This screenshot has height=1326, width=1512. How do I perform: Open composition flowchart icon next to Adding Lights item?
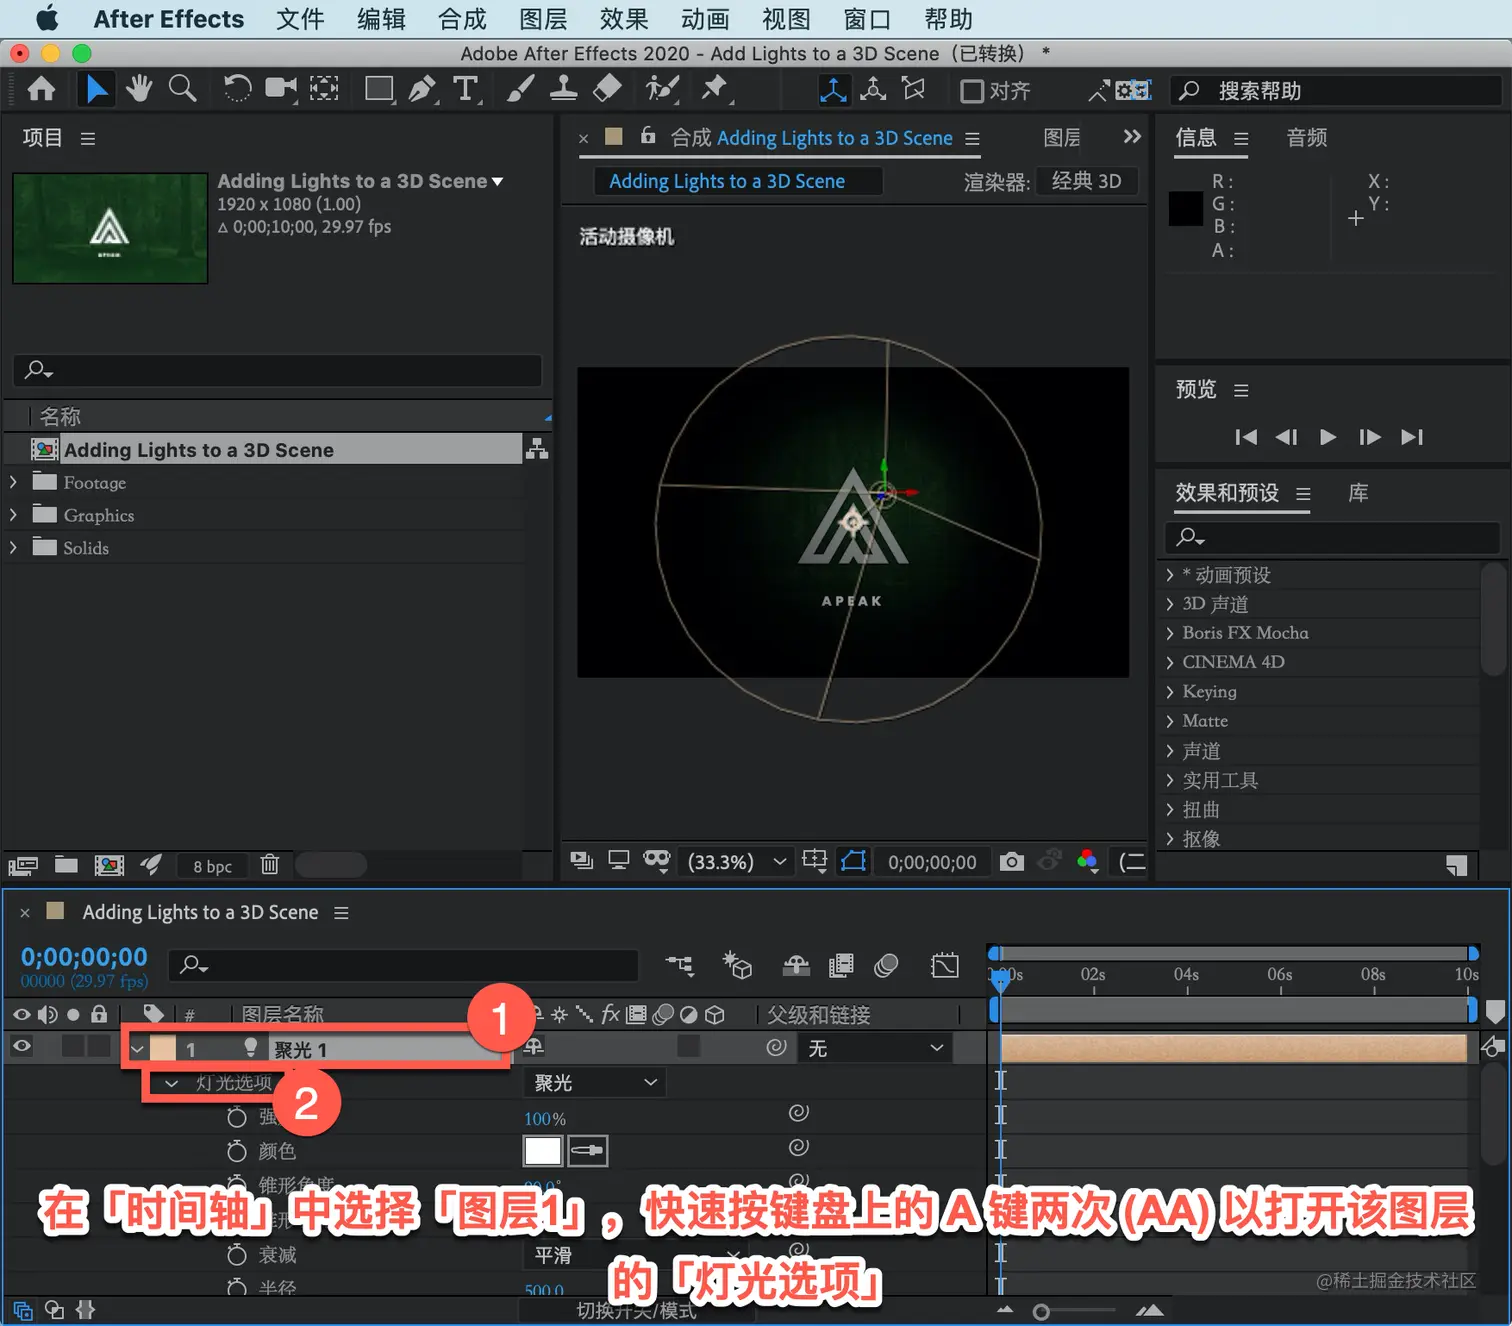[537, 449]
